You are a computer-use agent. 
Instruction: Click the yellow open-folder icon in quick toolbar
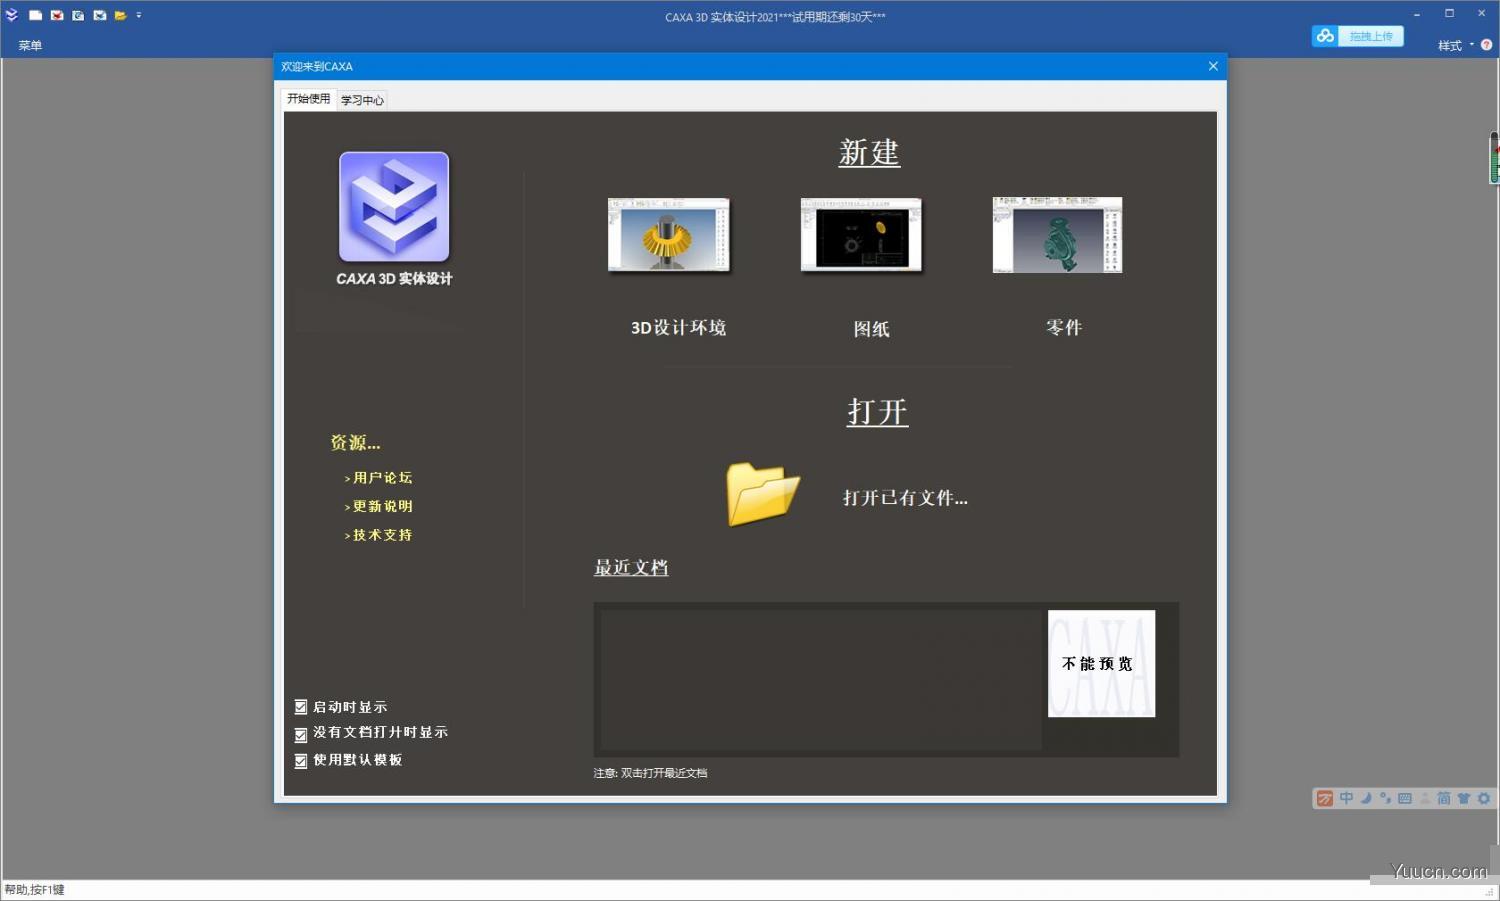(120, 15)
